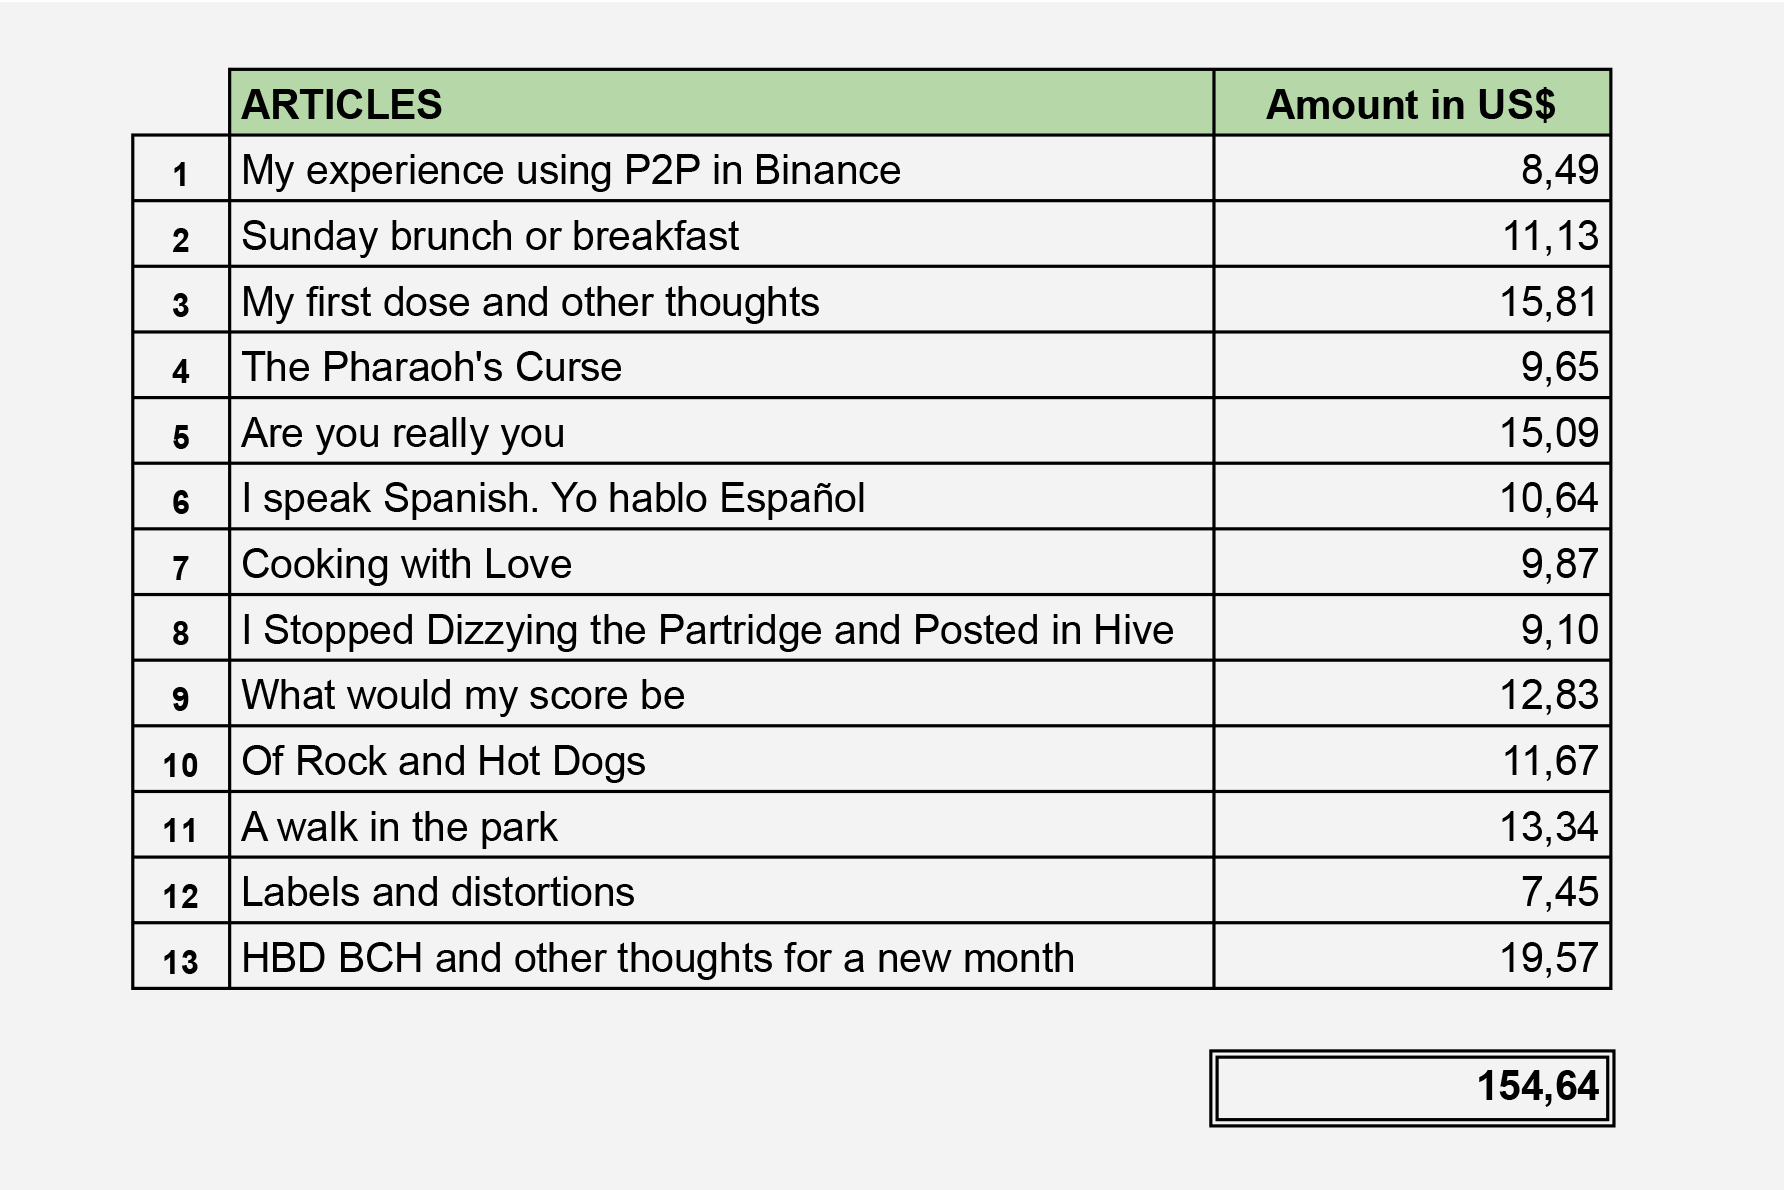The image size is (1784, 1190).
Task: Click the amount cell showing 15,09
Action: [x=1412, y=431]
